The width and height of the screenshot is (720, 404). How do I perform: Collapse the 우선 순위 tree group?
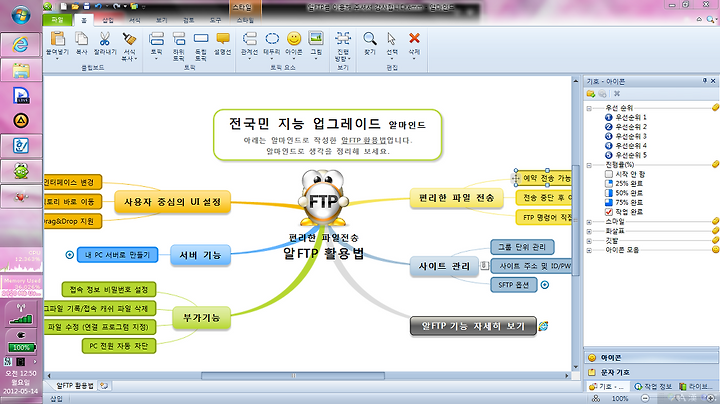click(589, 108)
